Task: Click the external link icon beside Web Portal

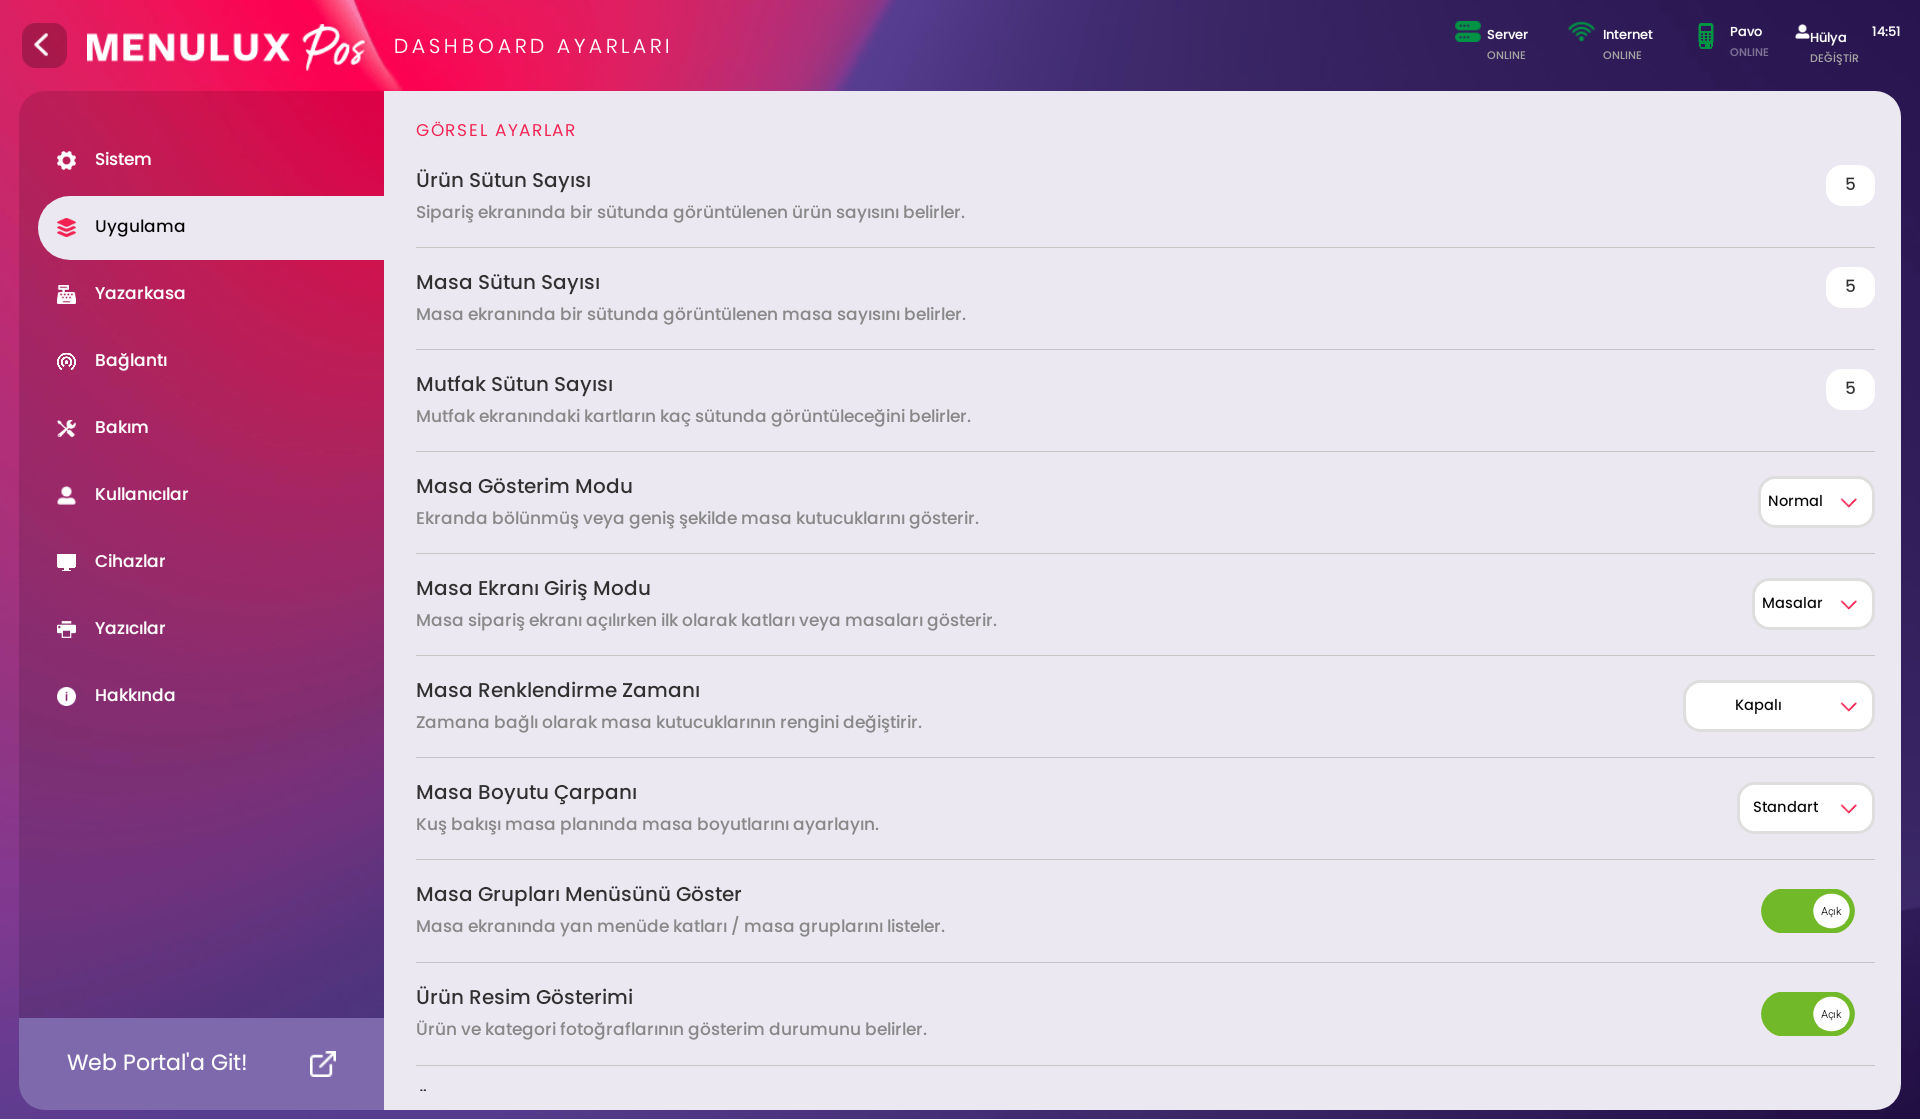Action: click(322, 1063)
